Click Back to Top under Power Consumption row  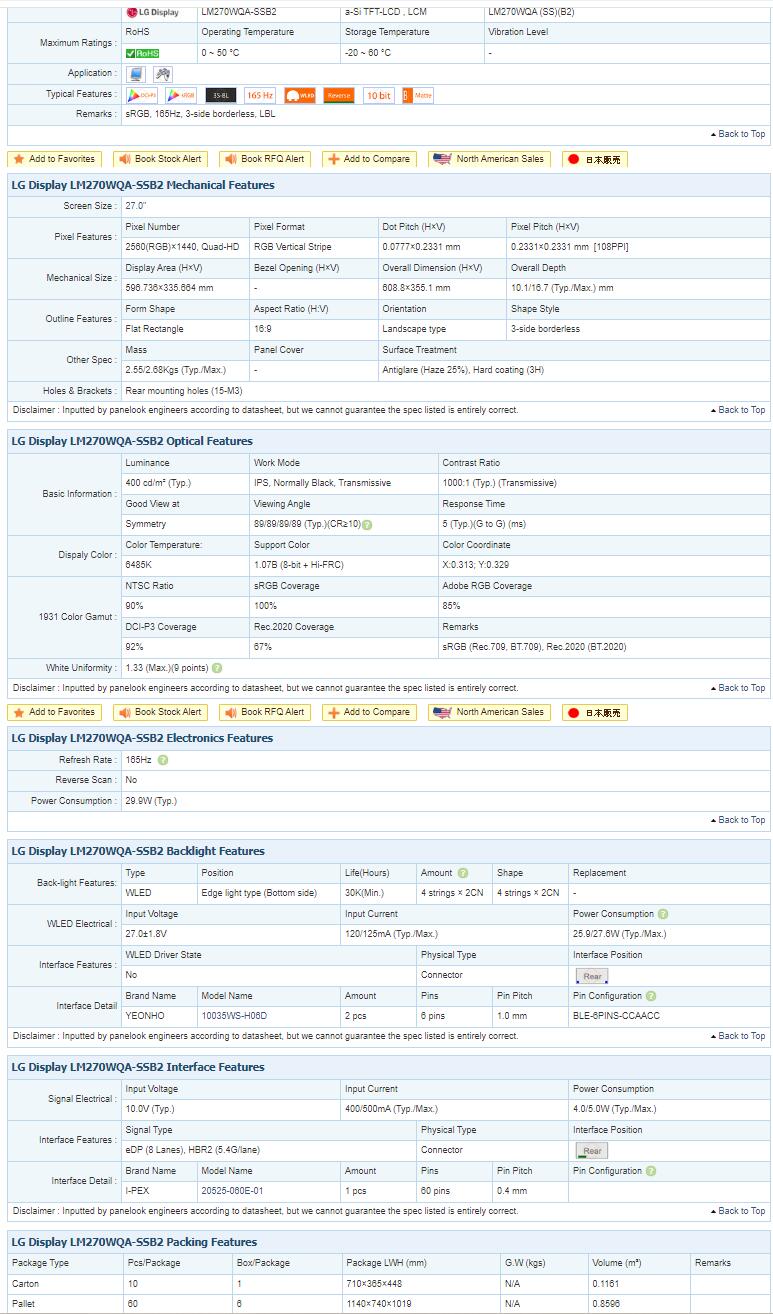click(738, 820)
